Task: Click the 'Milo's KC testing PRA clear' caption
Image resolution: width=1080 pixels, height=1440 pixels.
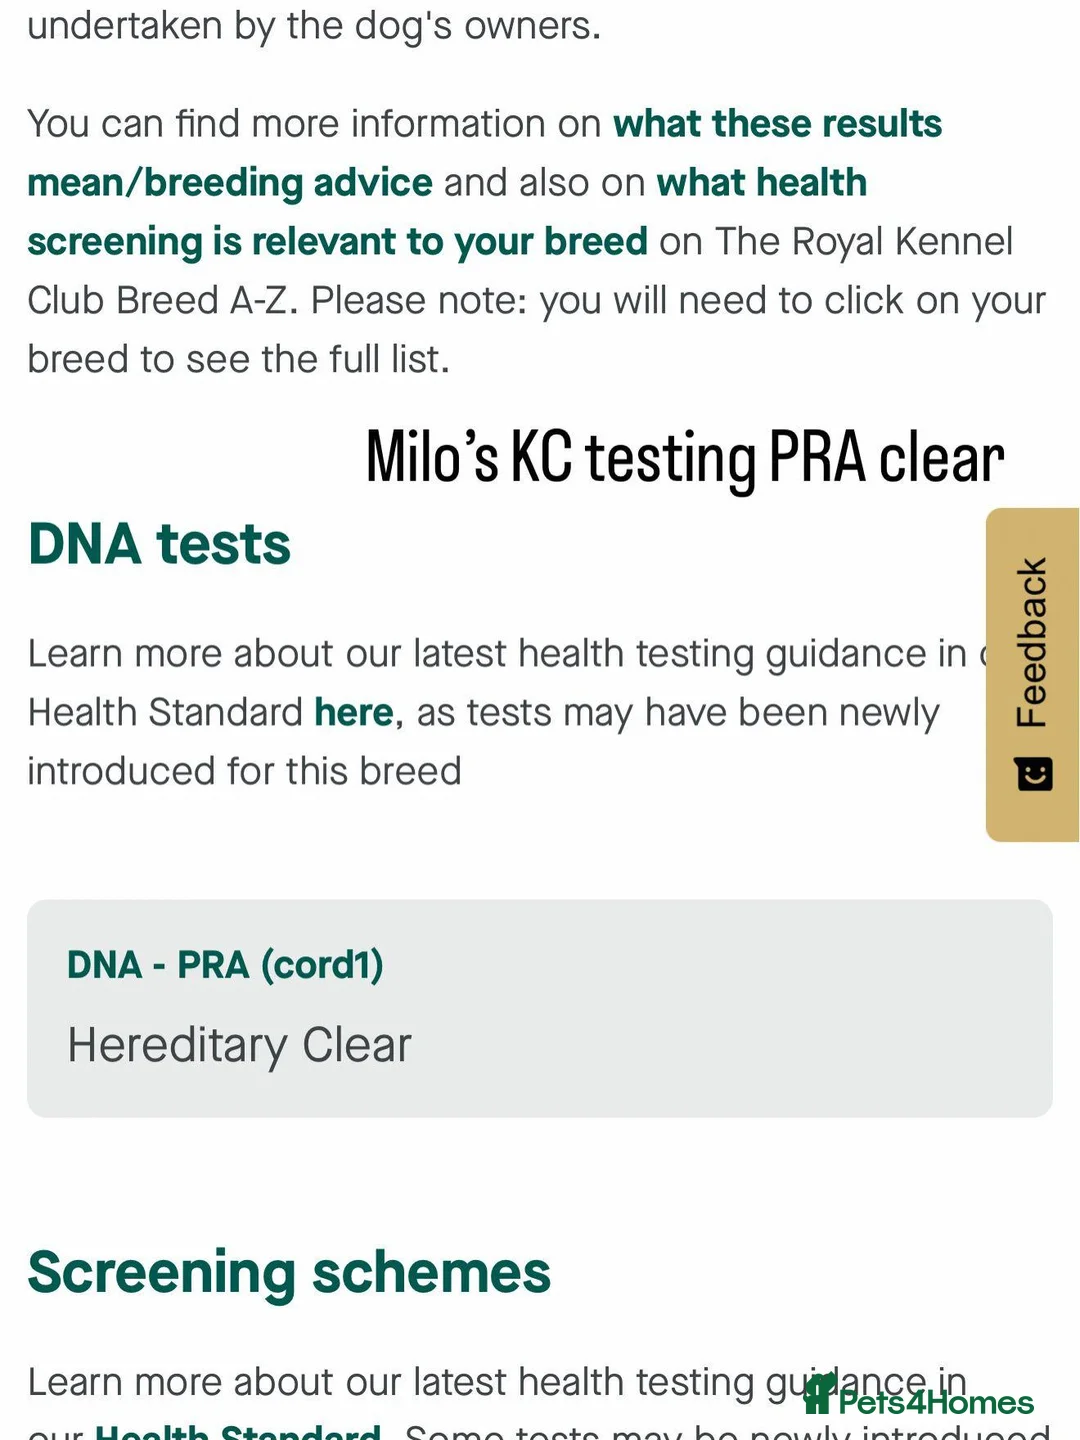Action: [x=685, y=459]
